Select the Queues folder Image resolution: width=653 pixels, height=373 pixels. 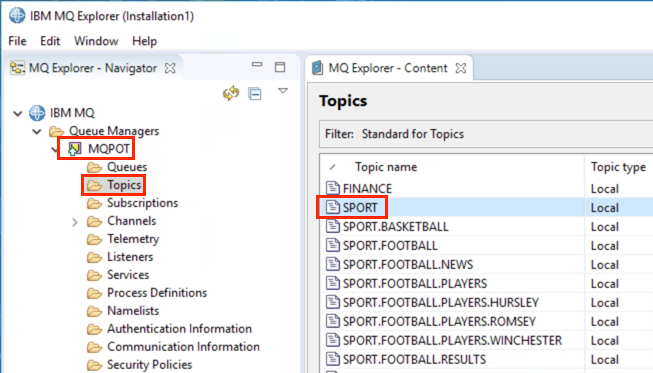127,167
